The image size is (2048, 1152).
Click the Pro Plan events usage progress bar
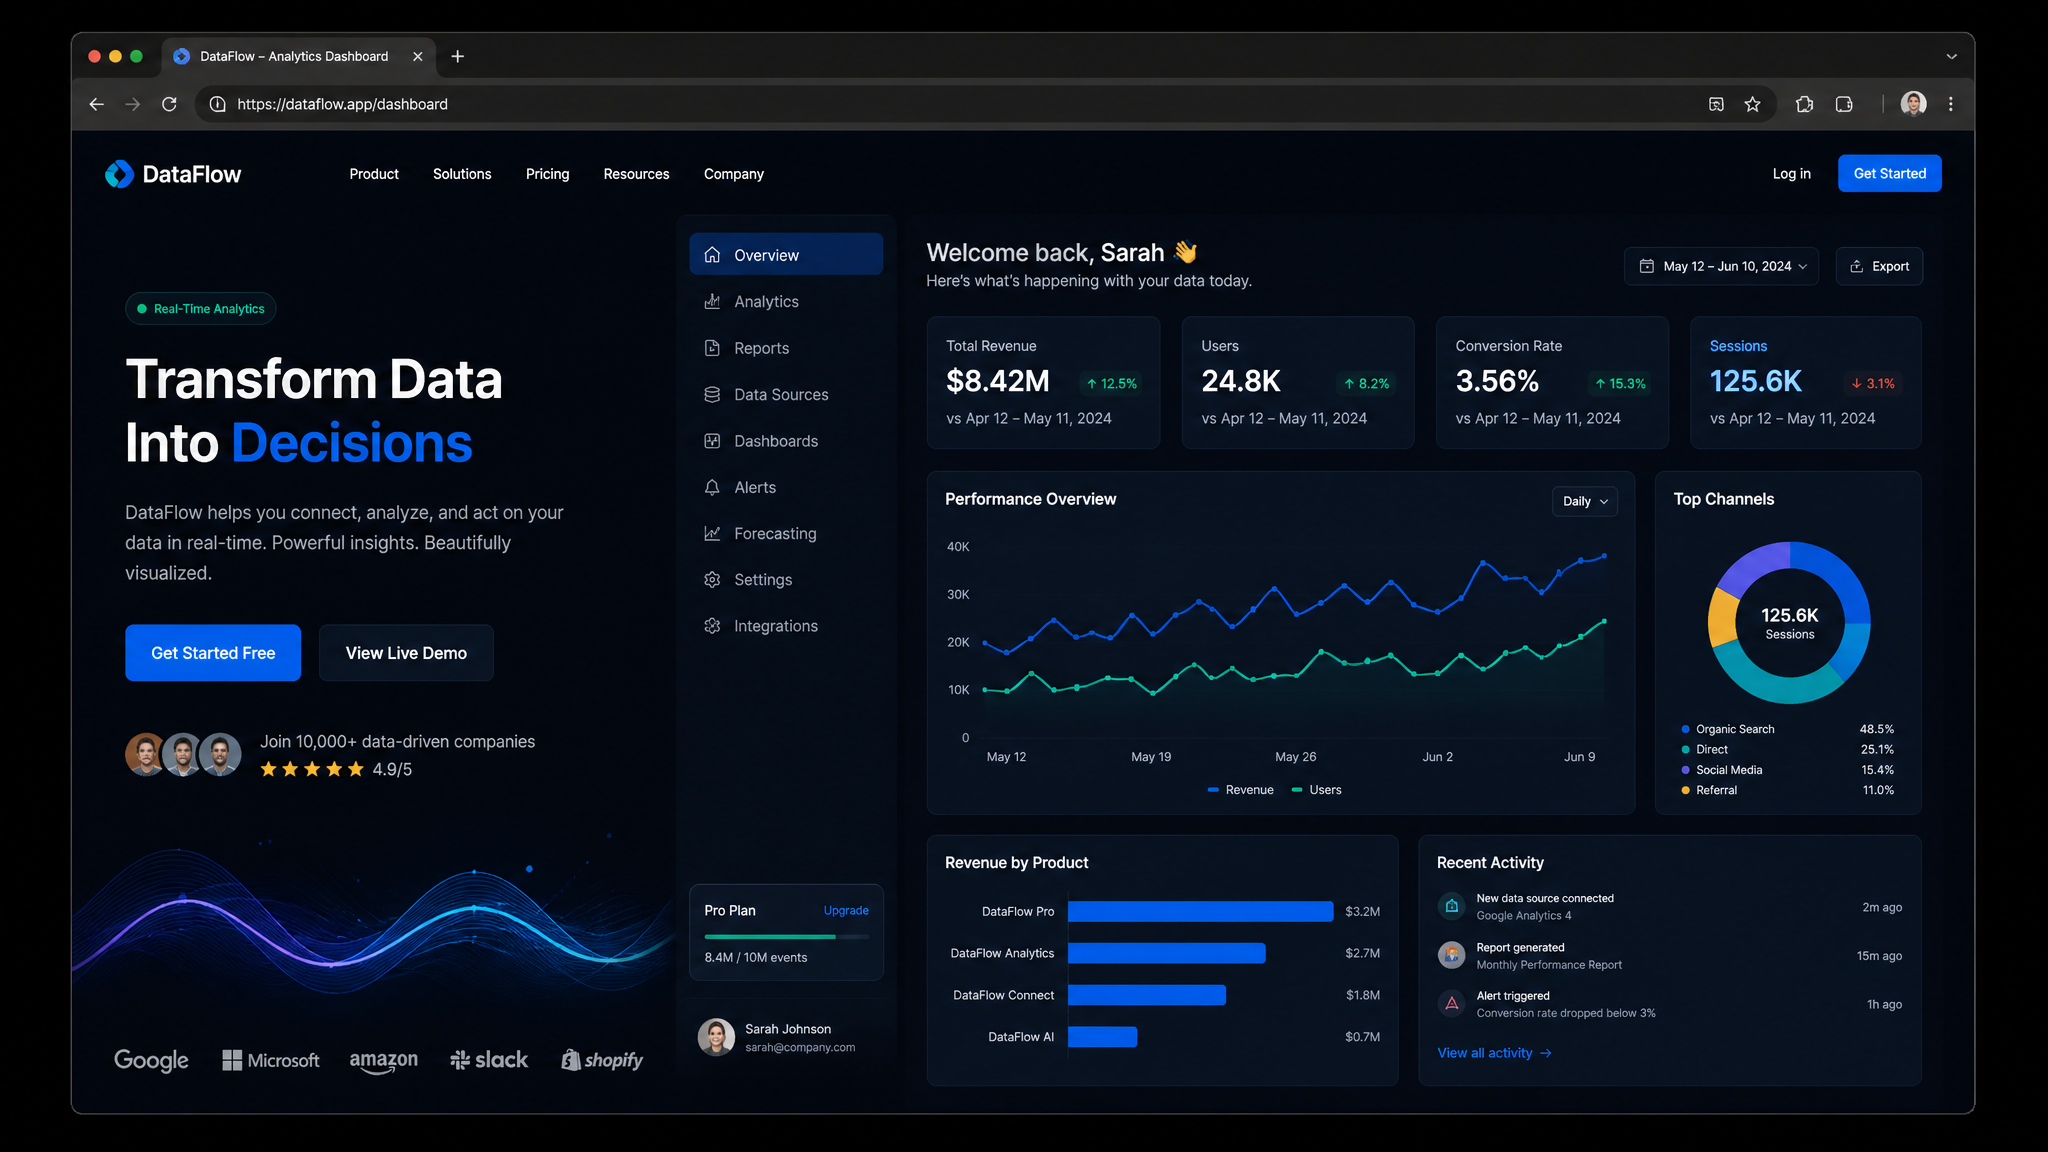[786, 937]
